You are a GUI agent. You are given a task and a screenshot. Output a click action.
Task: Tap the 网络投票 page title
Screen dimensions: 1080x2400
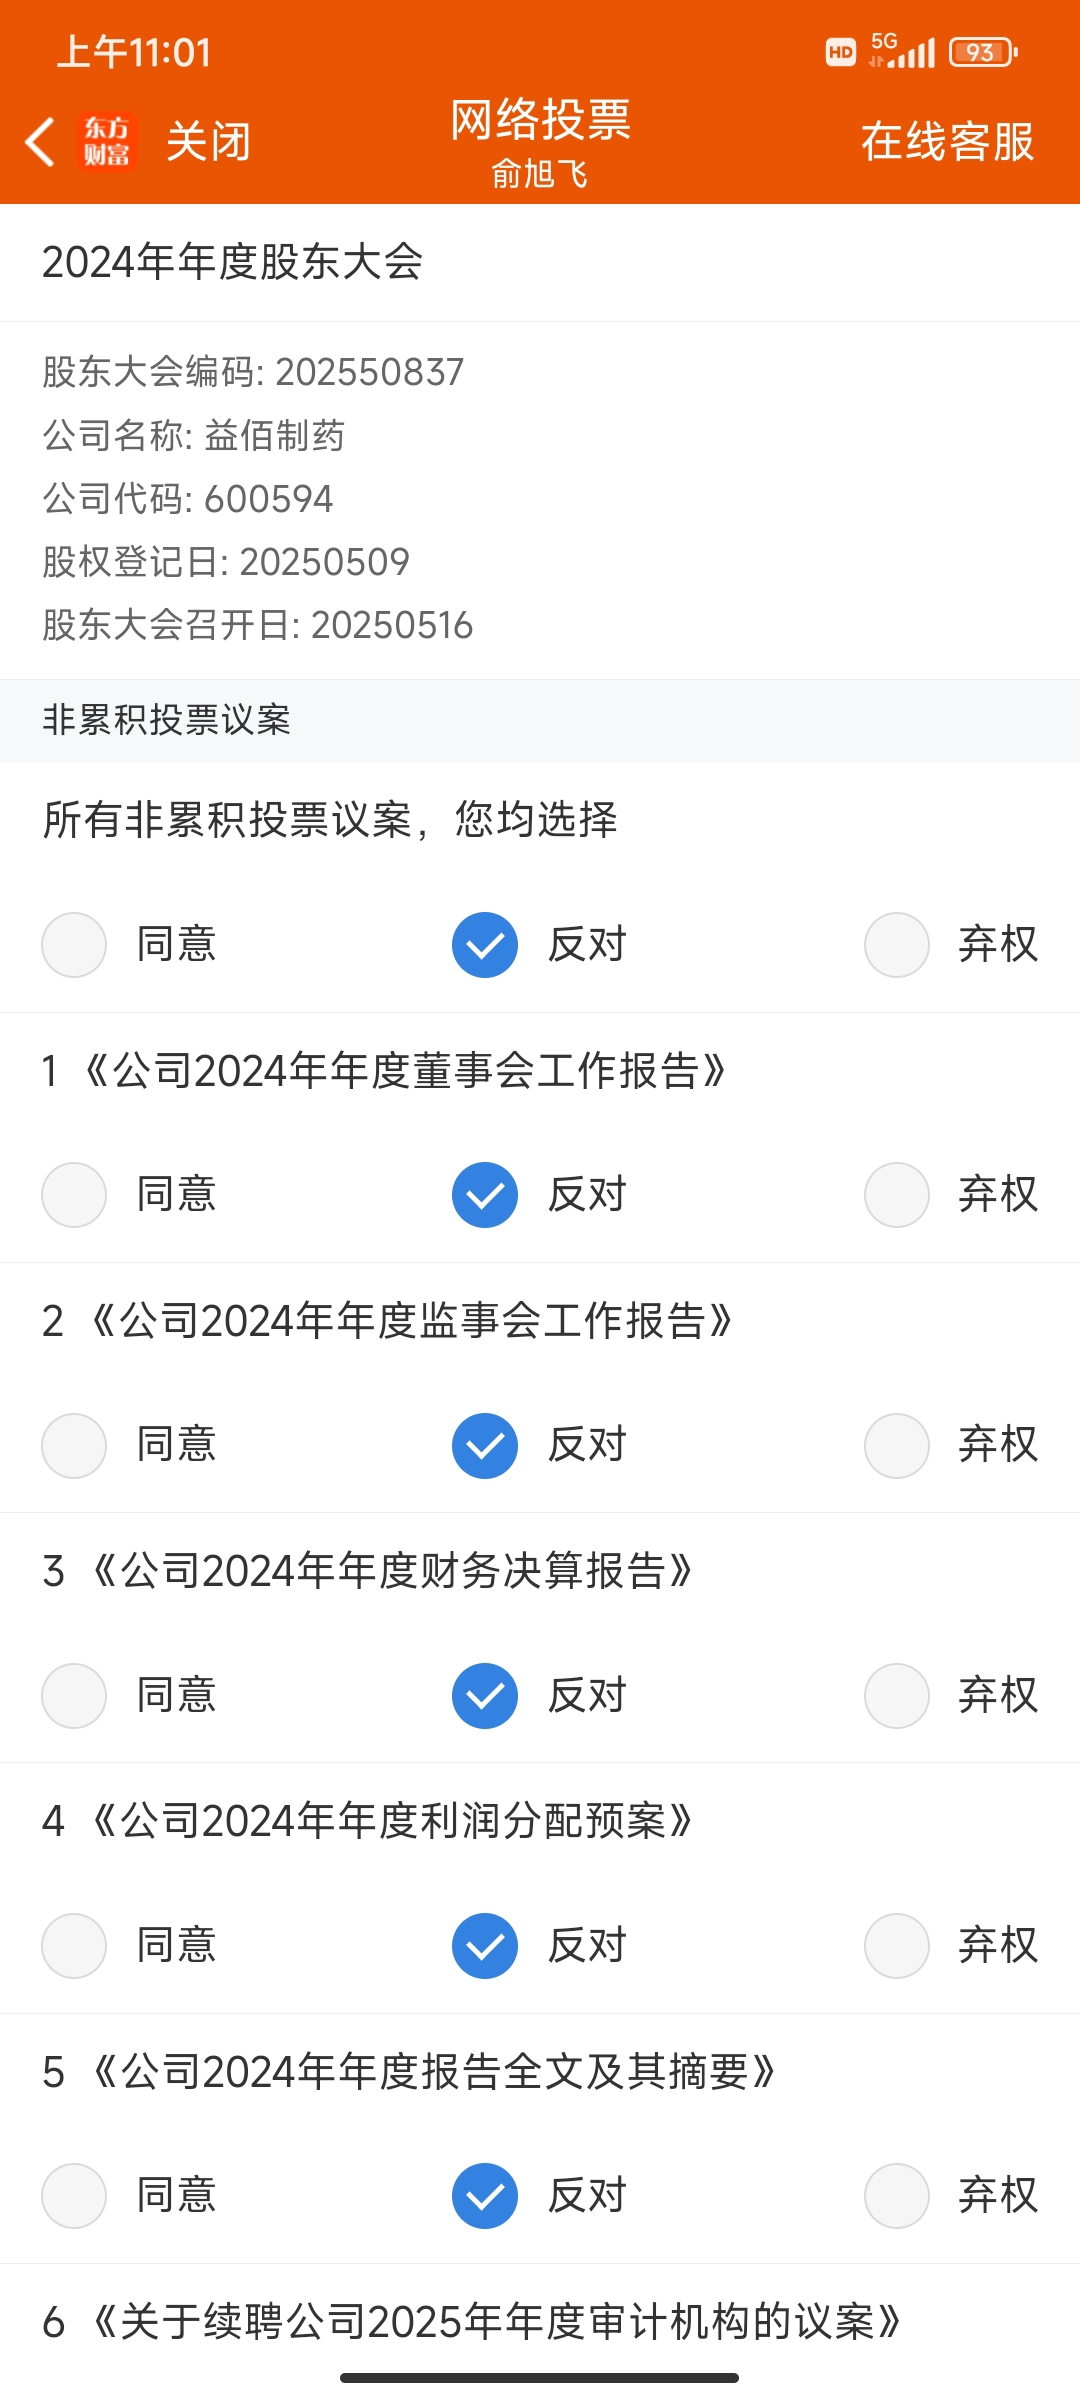tap(540, 120)
